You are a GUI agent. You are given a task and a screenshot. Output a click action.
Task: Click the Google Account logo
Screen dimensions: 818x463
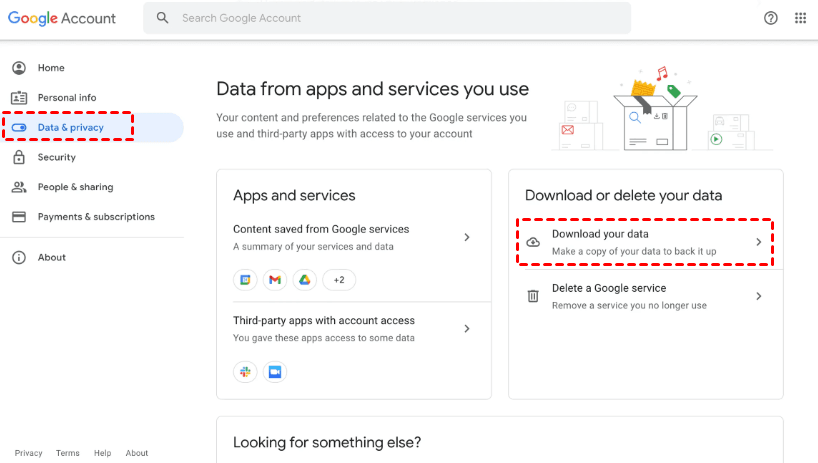62,18
